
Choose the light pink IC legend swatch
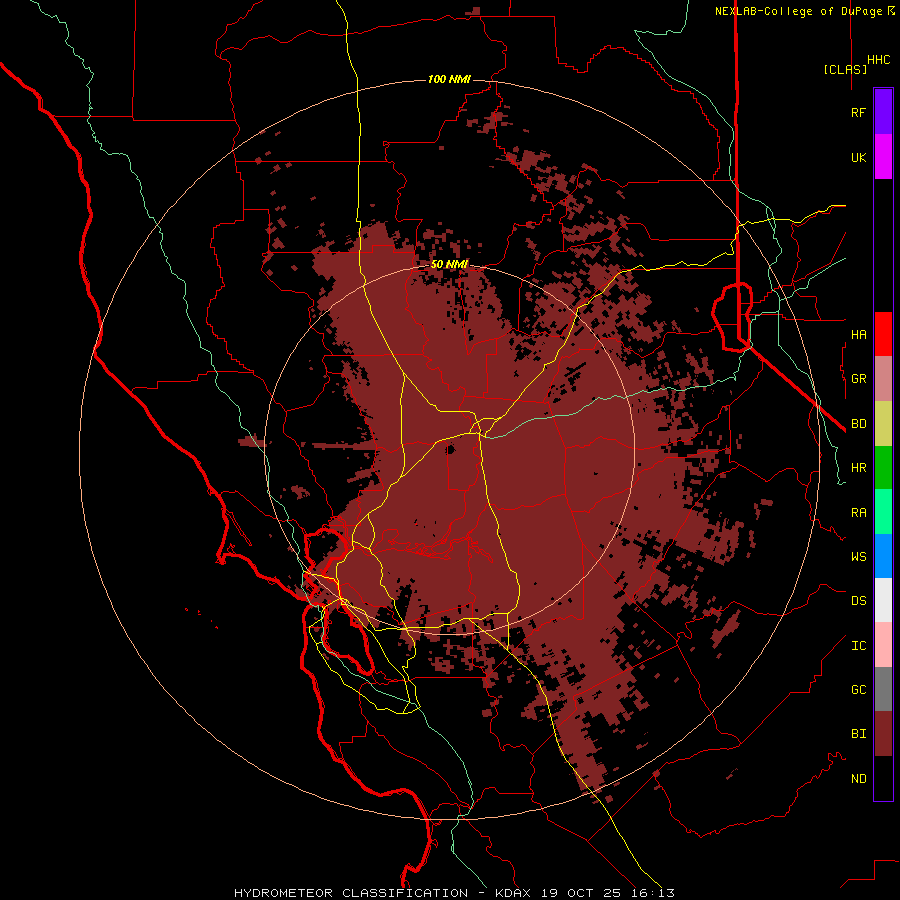(883, 645)
